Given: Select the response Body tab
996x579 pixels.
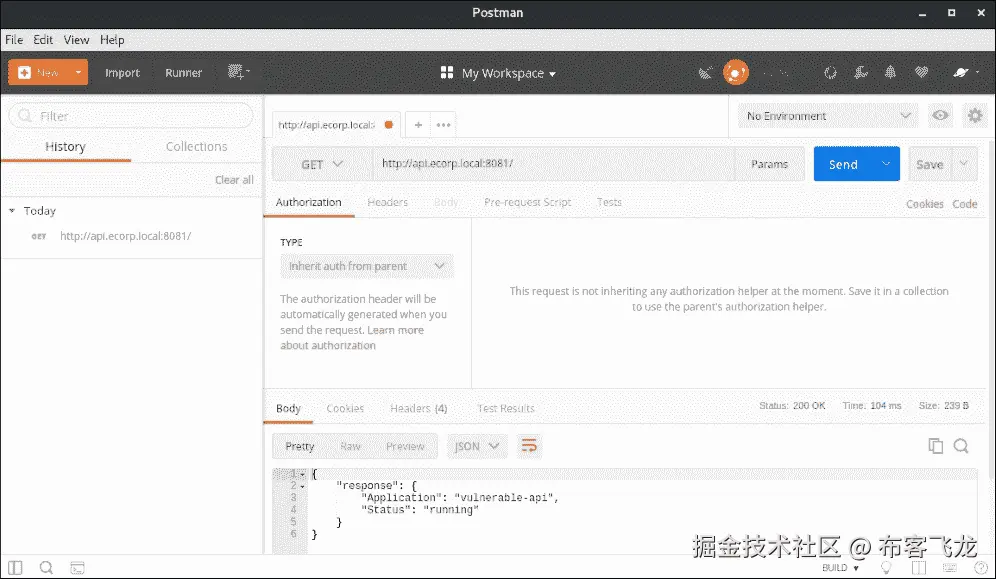Looking at the screenshot, I should click(x=288, y=409).
